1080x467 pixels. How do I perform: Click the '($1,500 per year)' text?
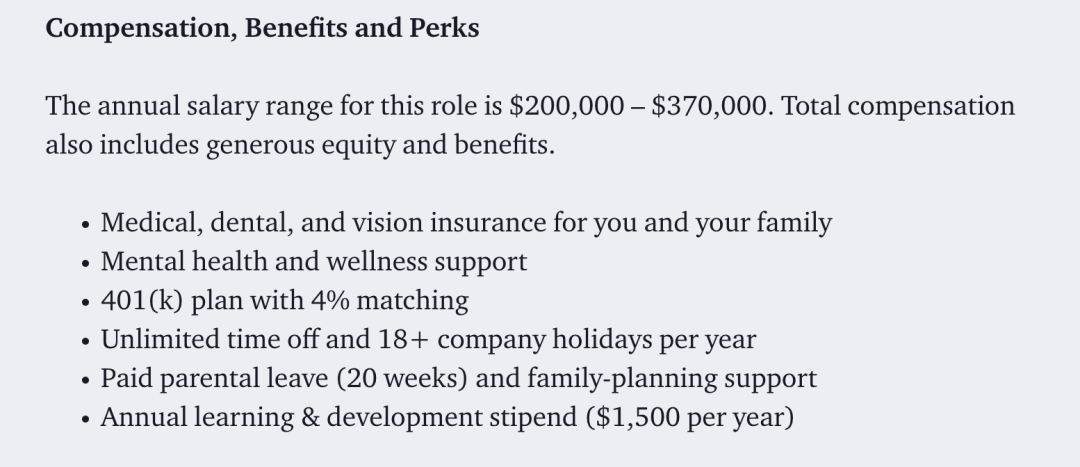click(x=690, y=418)
